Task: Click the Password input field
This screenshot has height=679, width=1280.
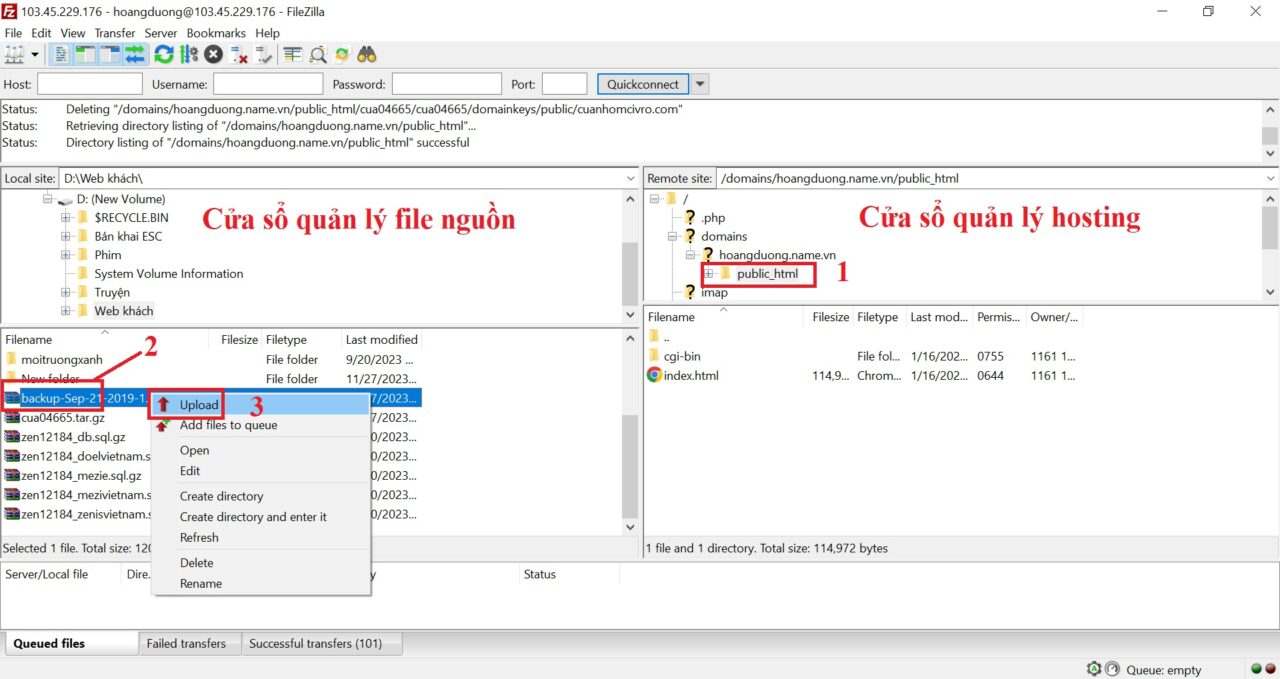Action: click(446, 84)
